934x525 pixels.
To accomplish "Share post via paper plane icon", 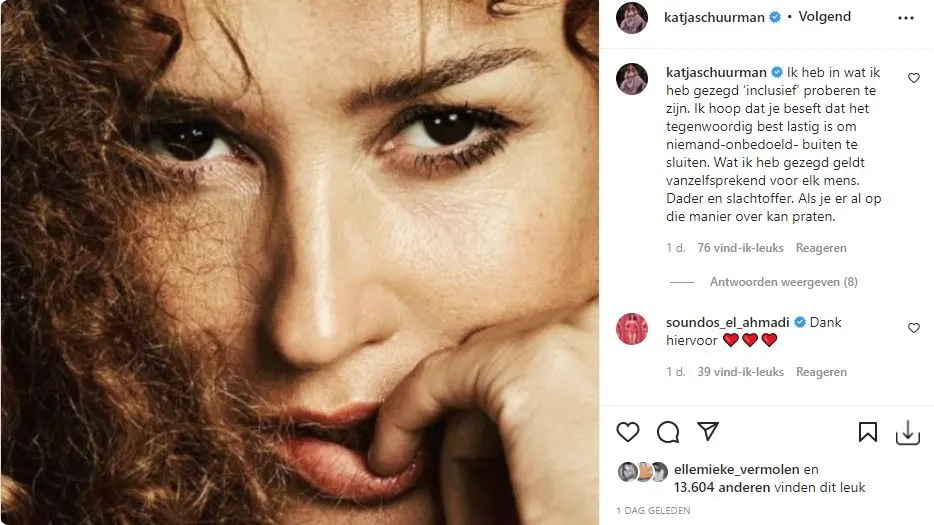I will (x=707, y=432).
